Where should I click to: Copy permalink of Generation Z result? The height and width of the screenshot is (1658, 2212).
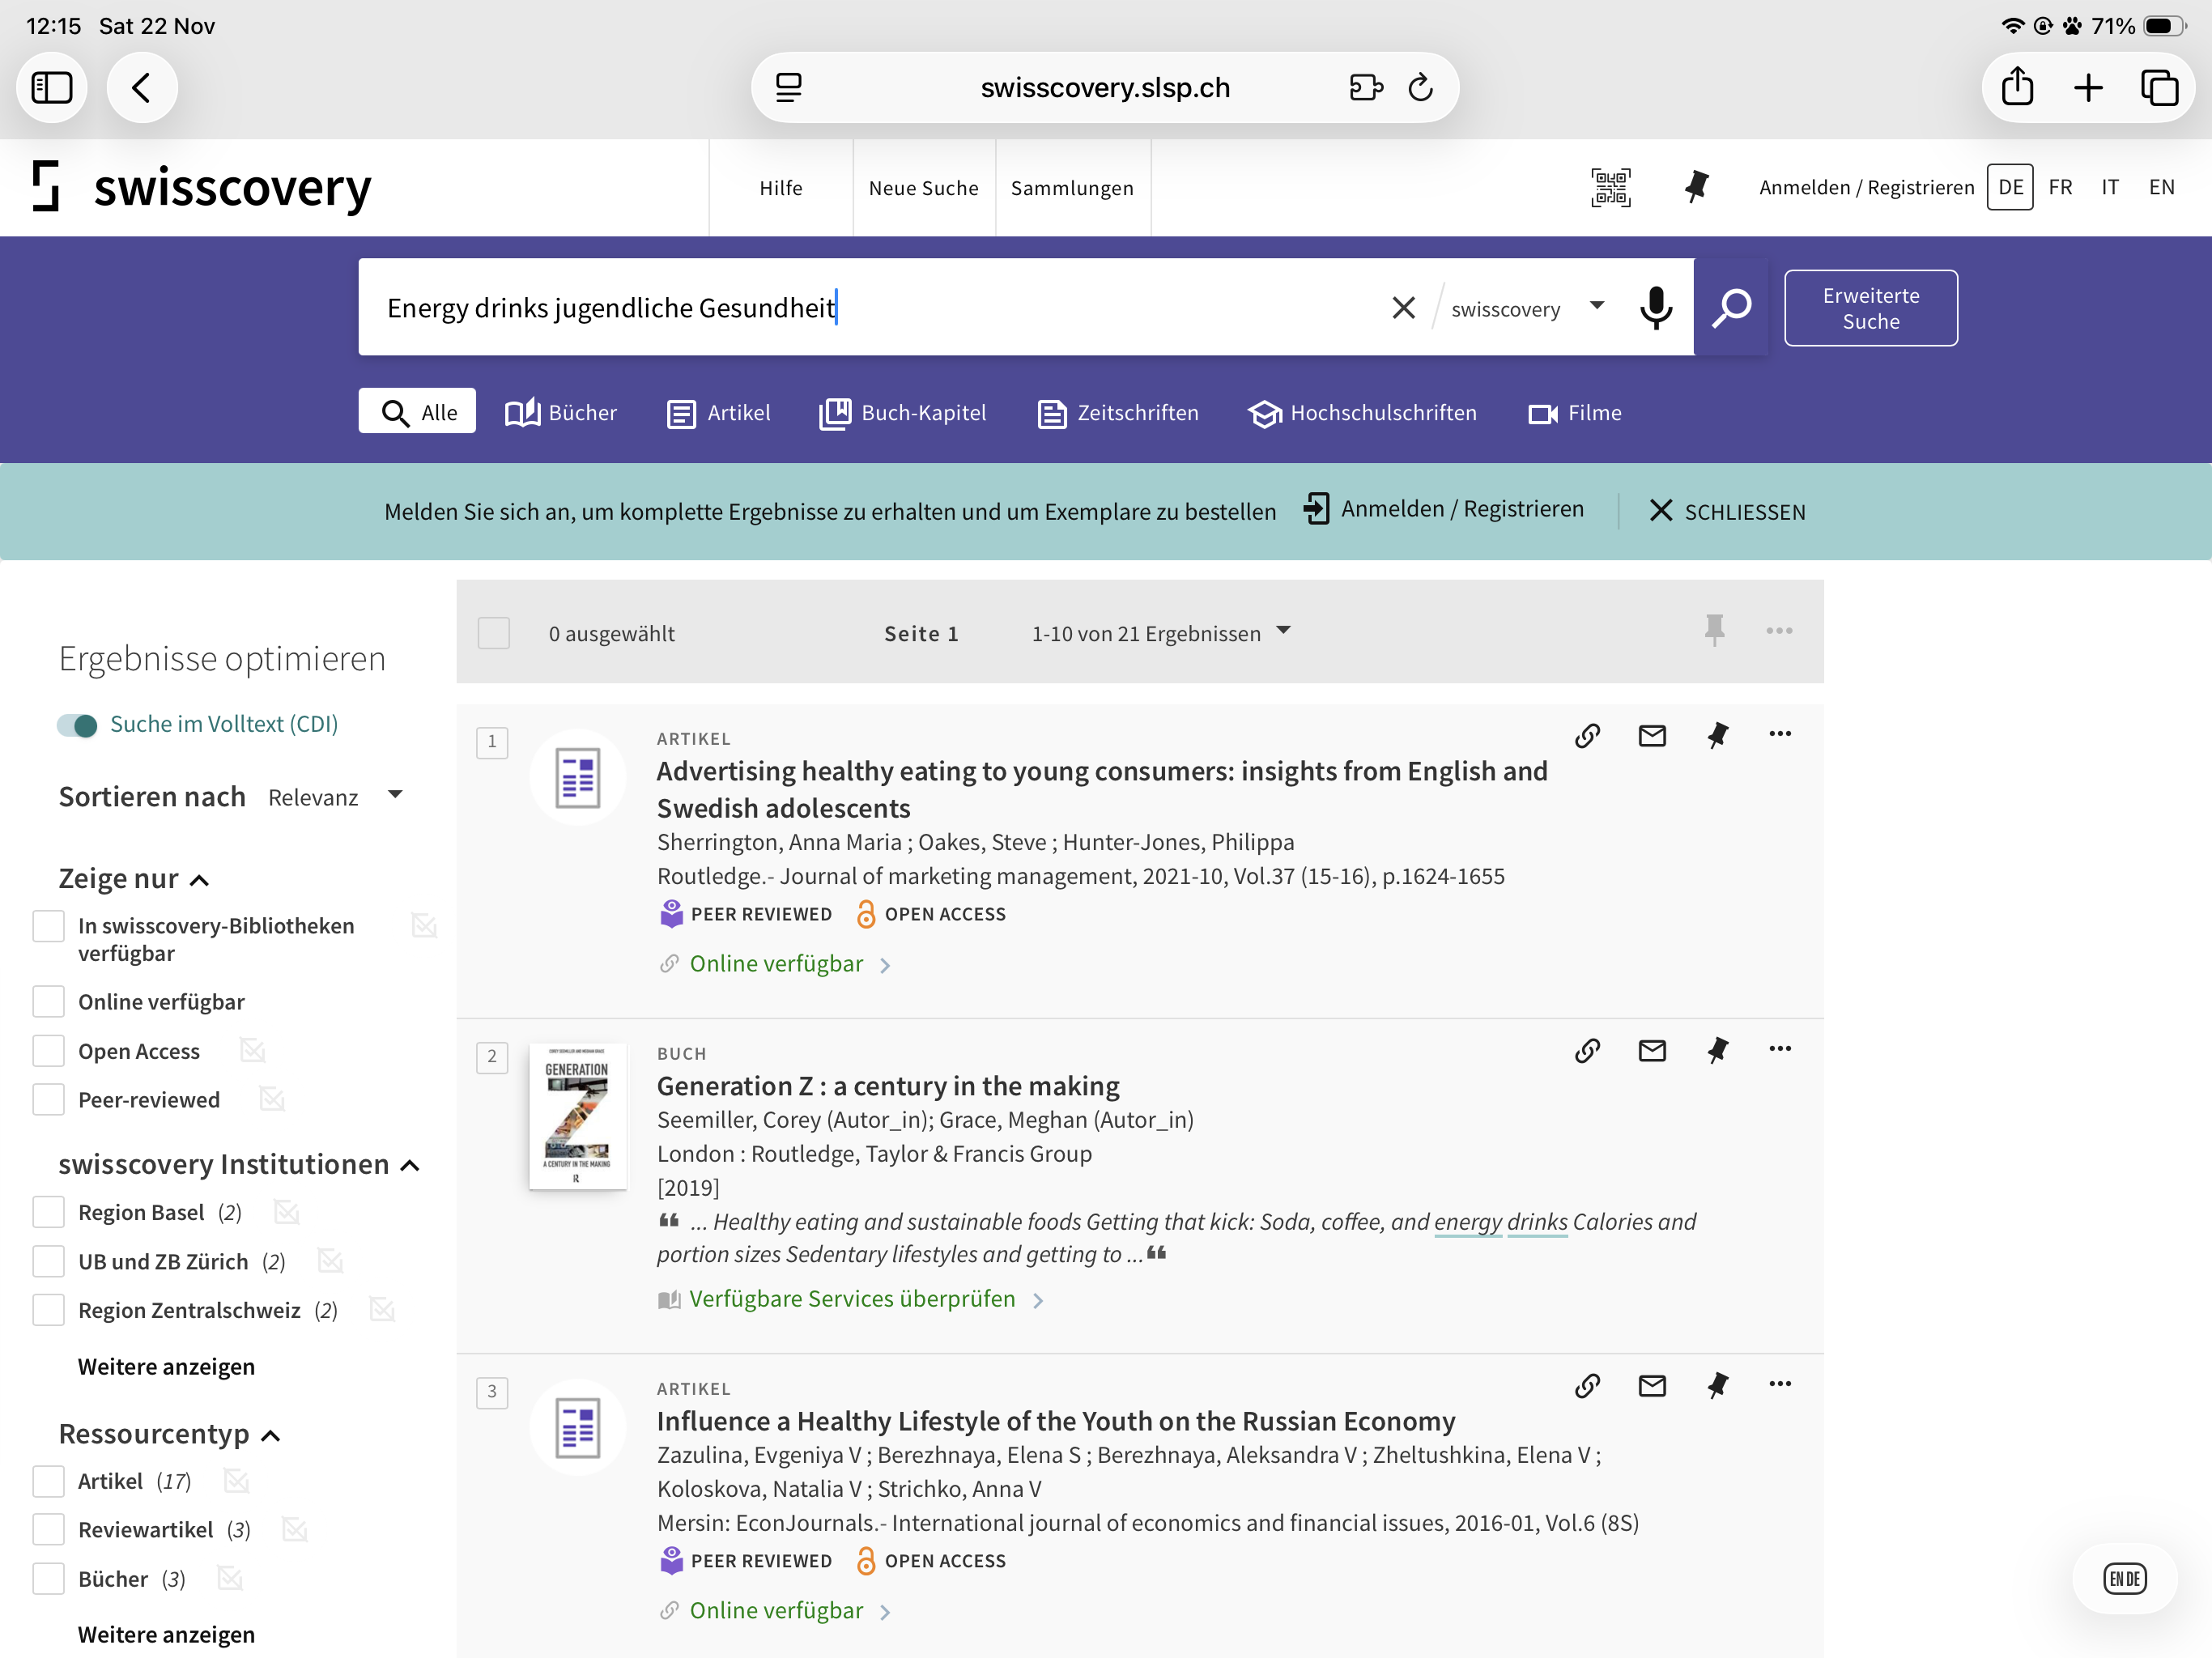click(1587, 1050)
